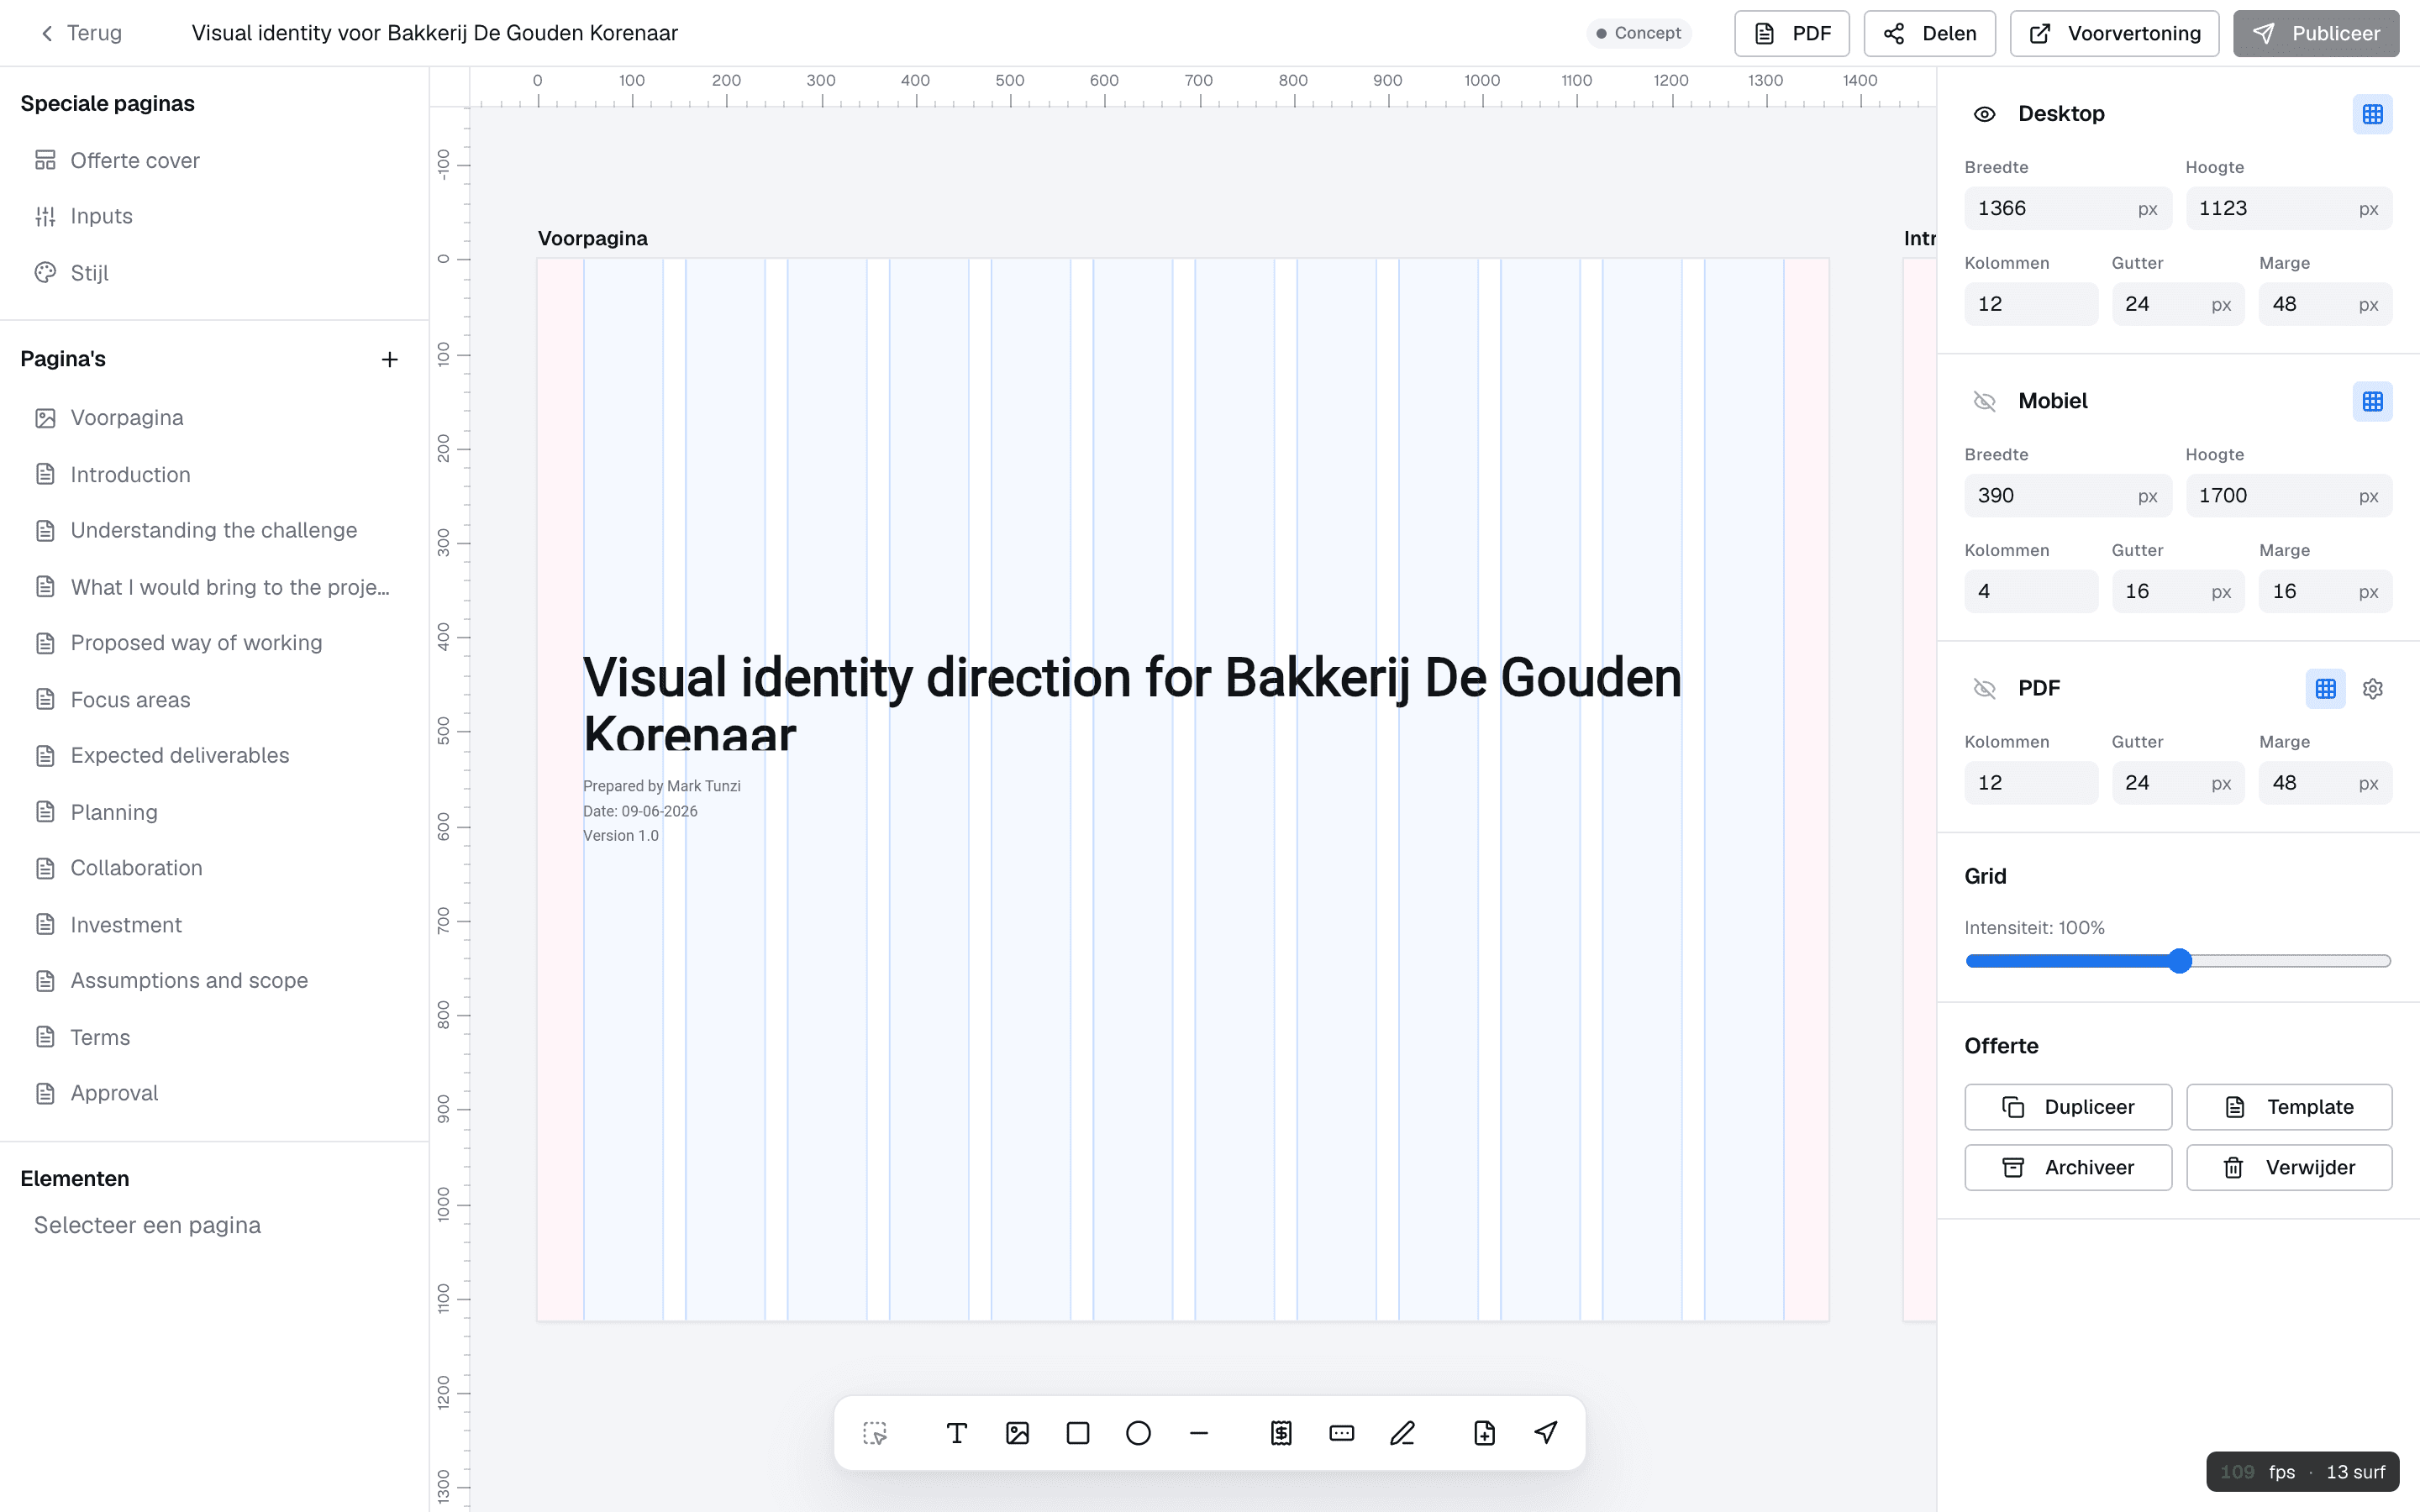Select the Focus areas page

(x=214, y=699)
